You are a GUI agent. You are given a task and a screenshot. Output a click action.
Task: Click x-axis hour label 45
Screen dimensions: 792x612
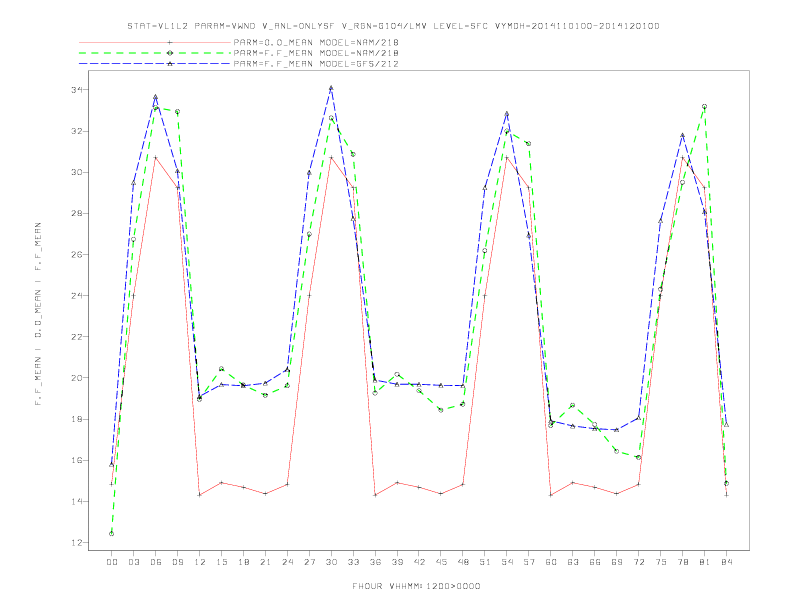441,562
